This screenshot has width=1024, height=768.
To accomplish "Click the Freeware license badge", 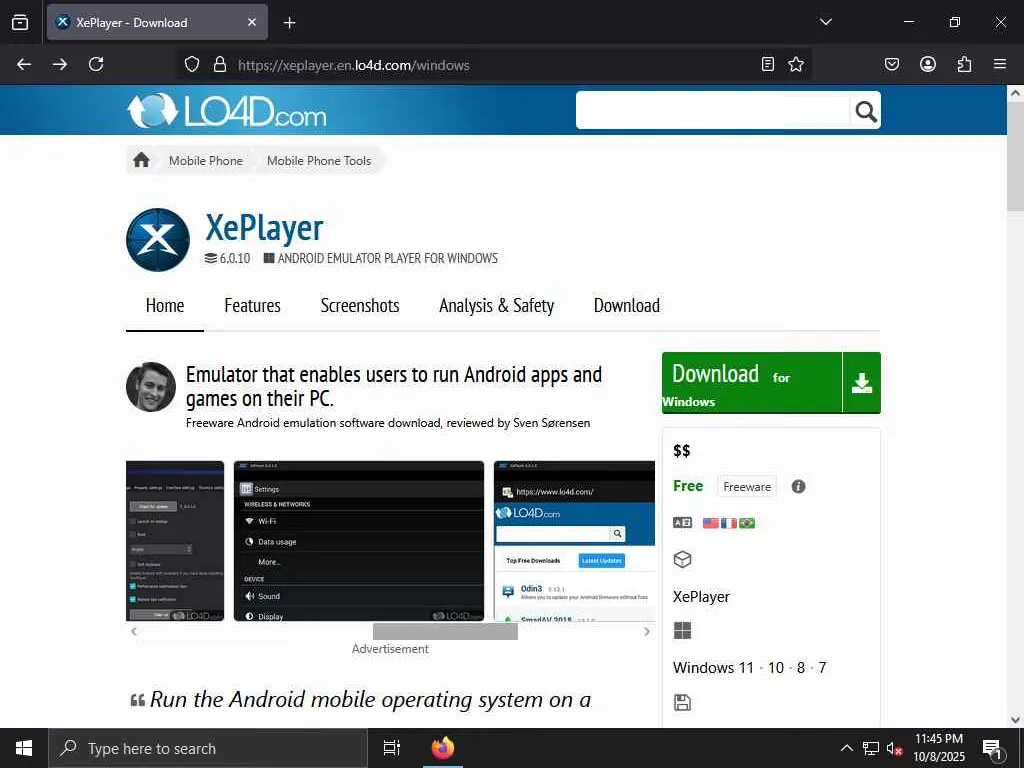I will [x=746, y=487].
